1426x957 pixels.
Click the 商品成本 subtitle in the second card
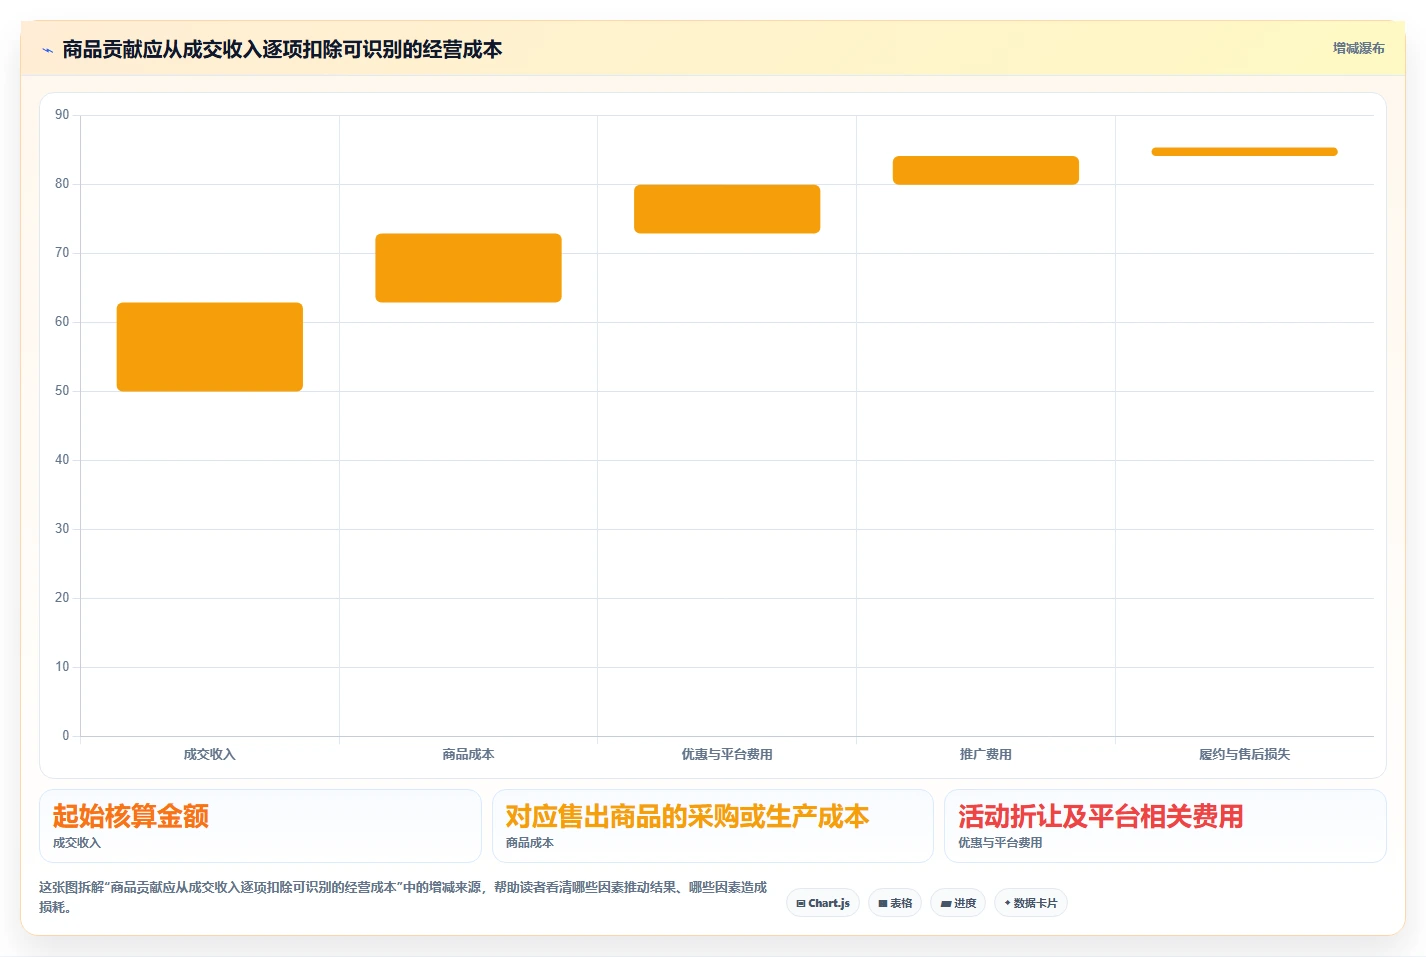[x=530, y=843]
